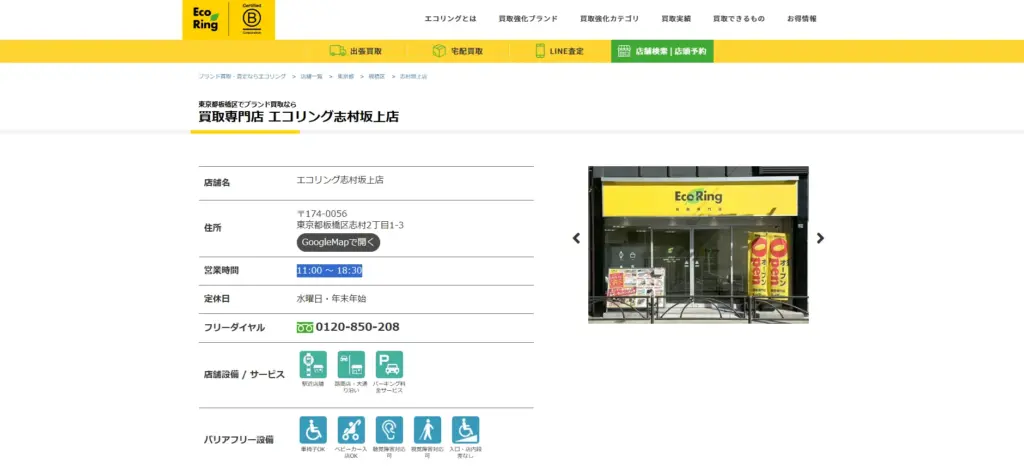1024x467 pixels.
Task: Show next store photo with right arrow
Action: tap(820, 238)
